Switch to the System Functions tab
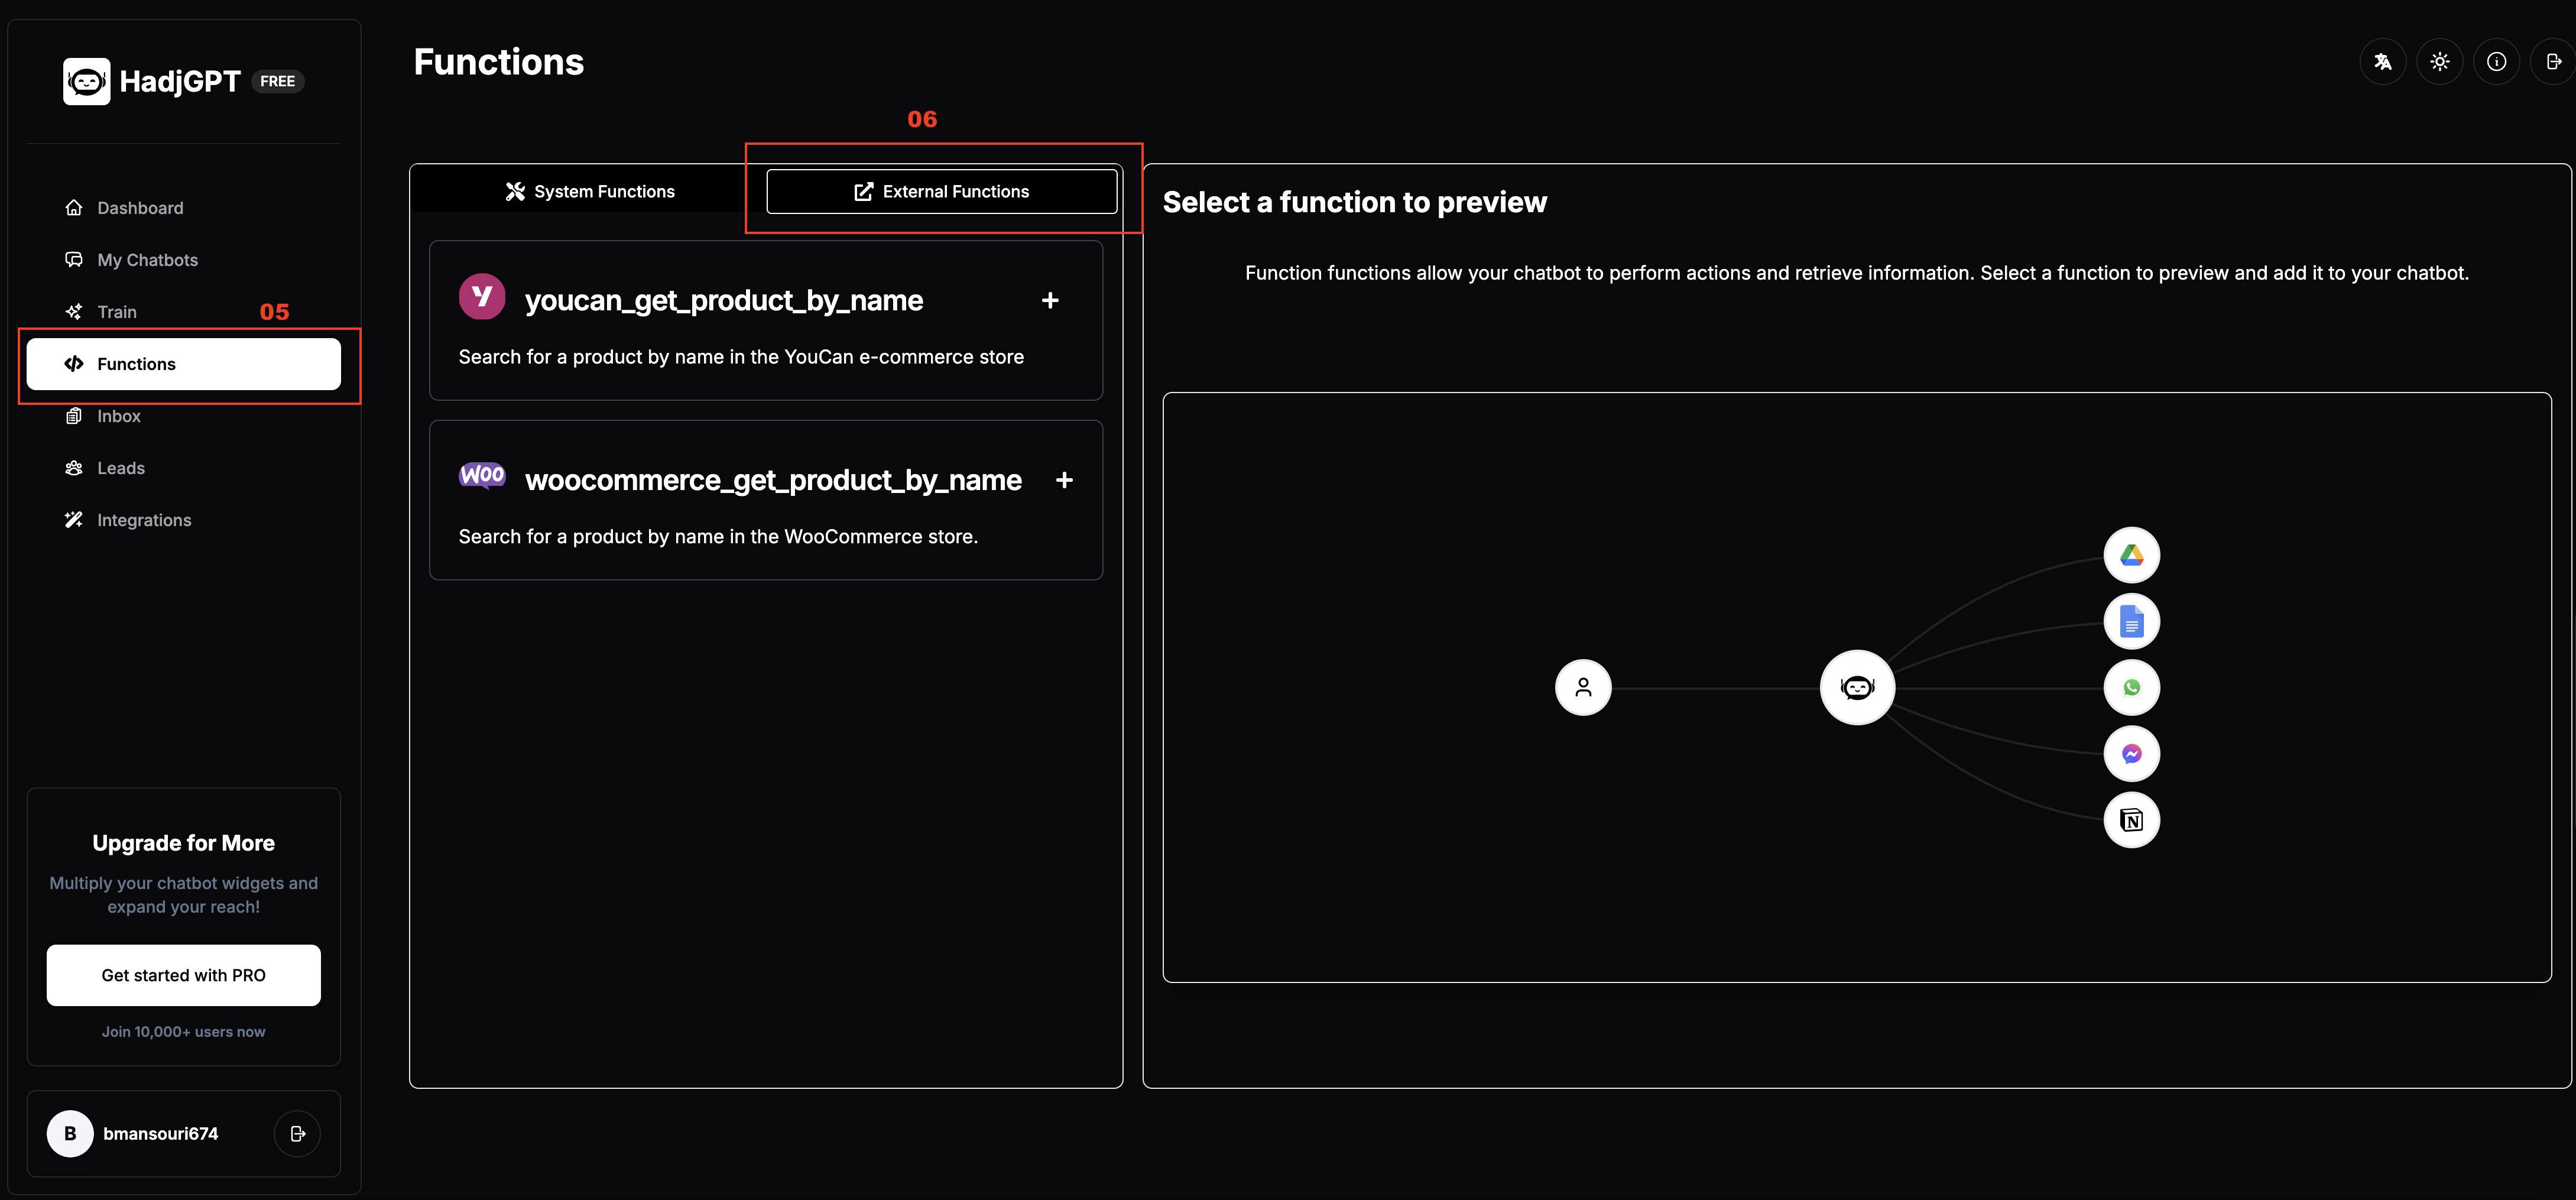The height and width of the screenshot is (1200, 2576). click(x=590, y=191)
